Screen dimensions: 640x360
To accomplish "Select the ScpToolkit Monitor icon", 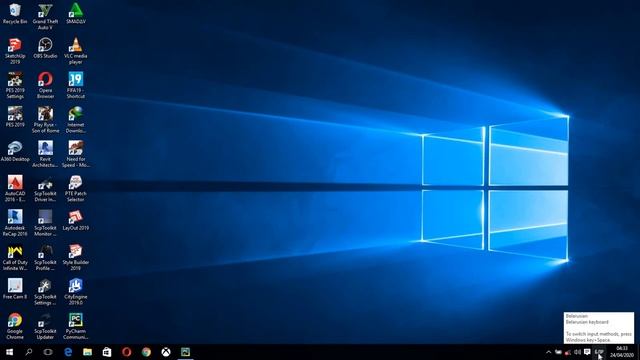I will click(45, 223).
